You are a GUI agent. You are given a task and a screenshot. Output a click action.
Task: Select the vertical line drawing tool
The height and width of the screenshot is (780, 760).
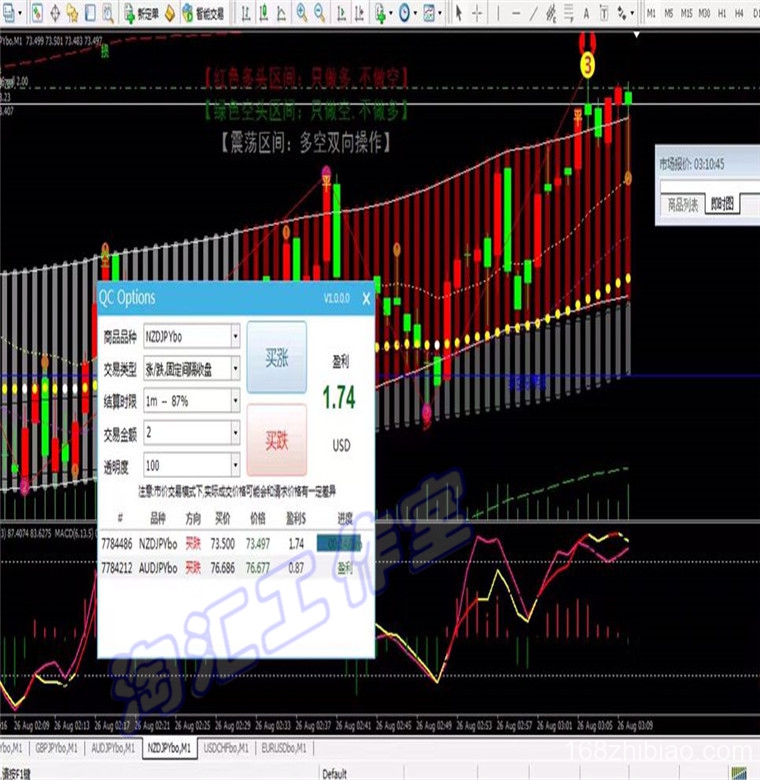[498, 13]
